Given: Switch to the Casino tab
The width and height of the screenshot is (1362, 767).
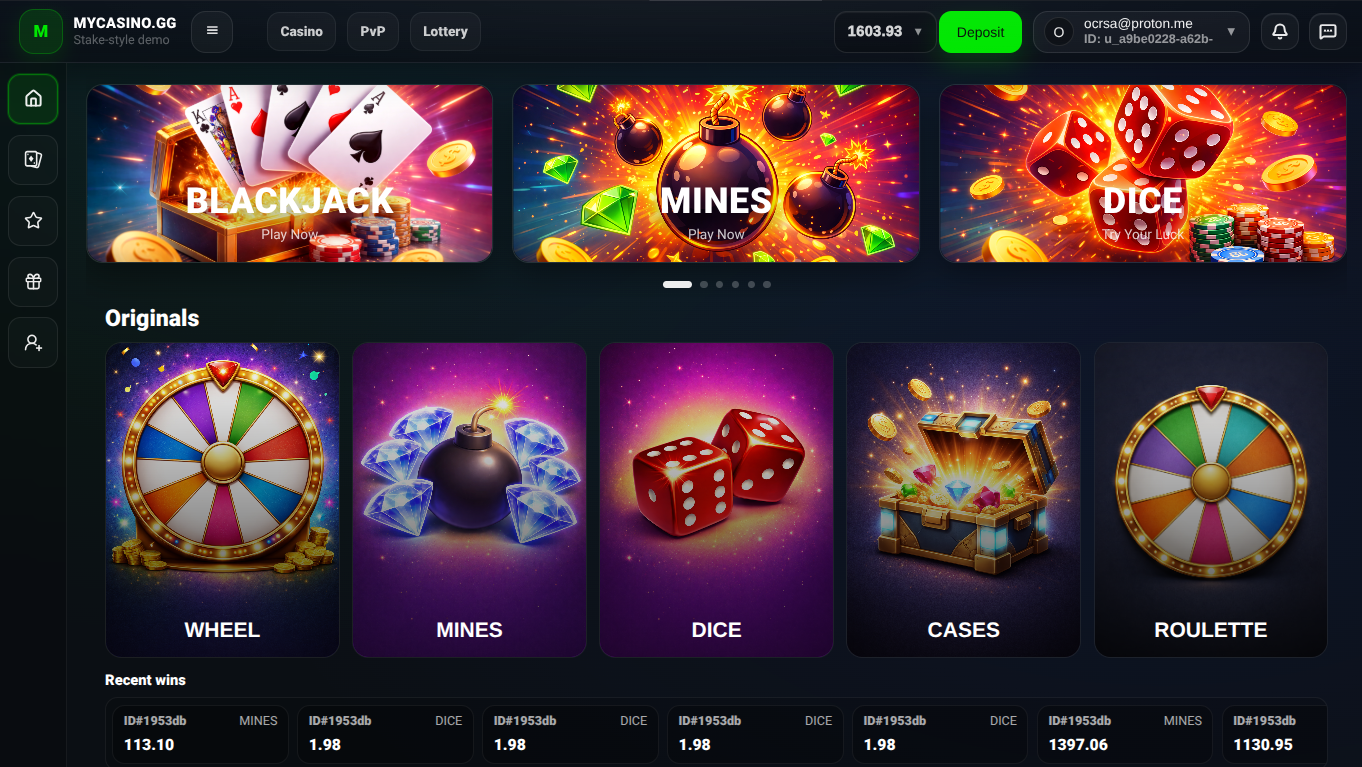Looking at the screenshot, I should (x=301, y=32).
